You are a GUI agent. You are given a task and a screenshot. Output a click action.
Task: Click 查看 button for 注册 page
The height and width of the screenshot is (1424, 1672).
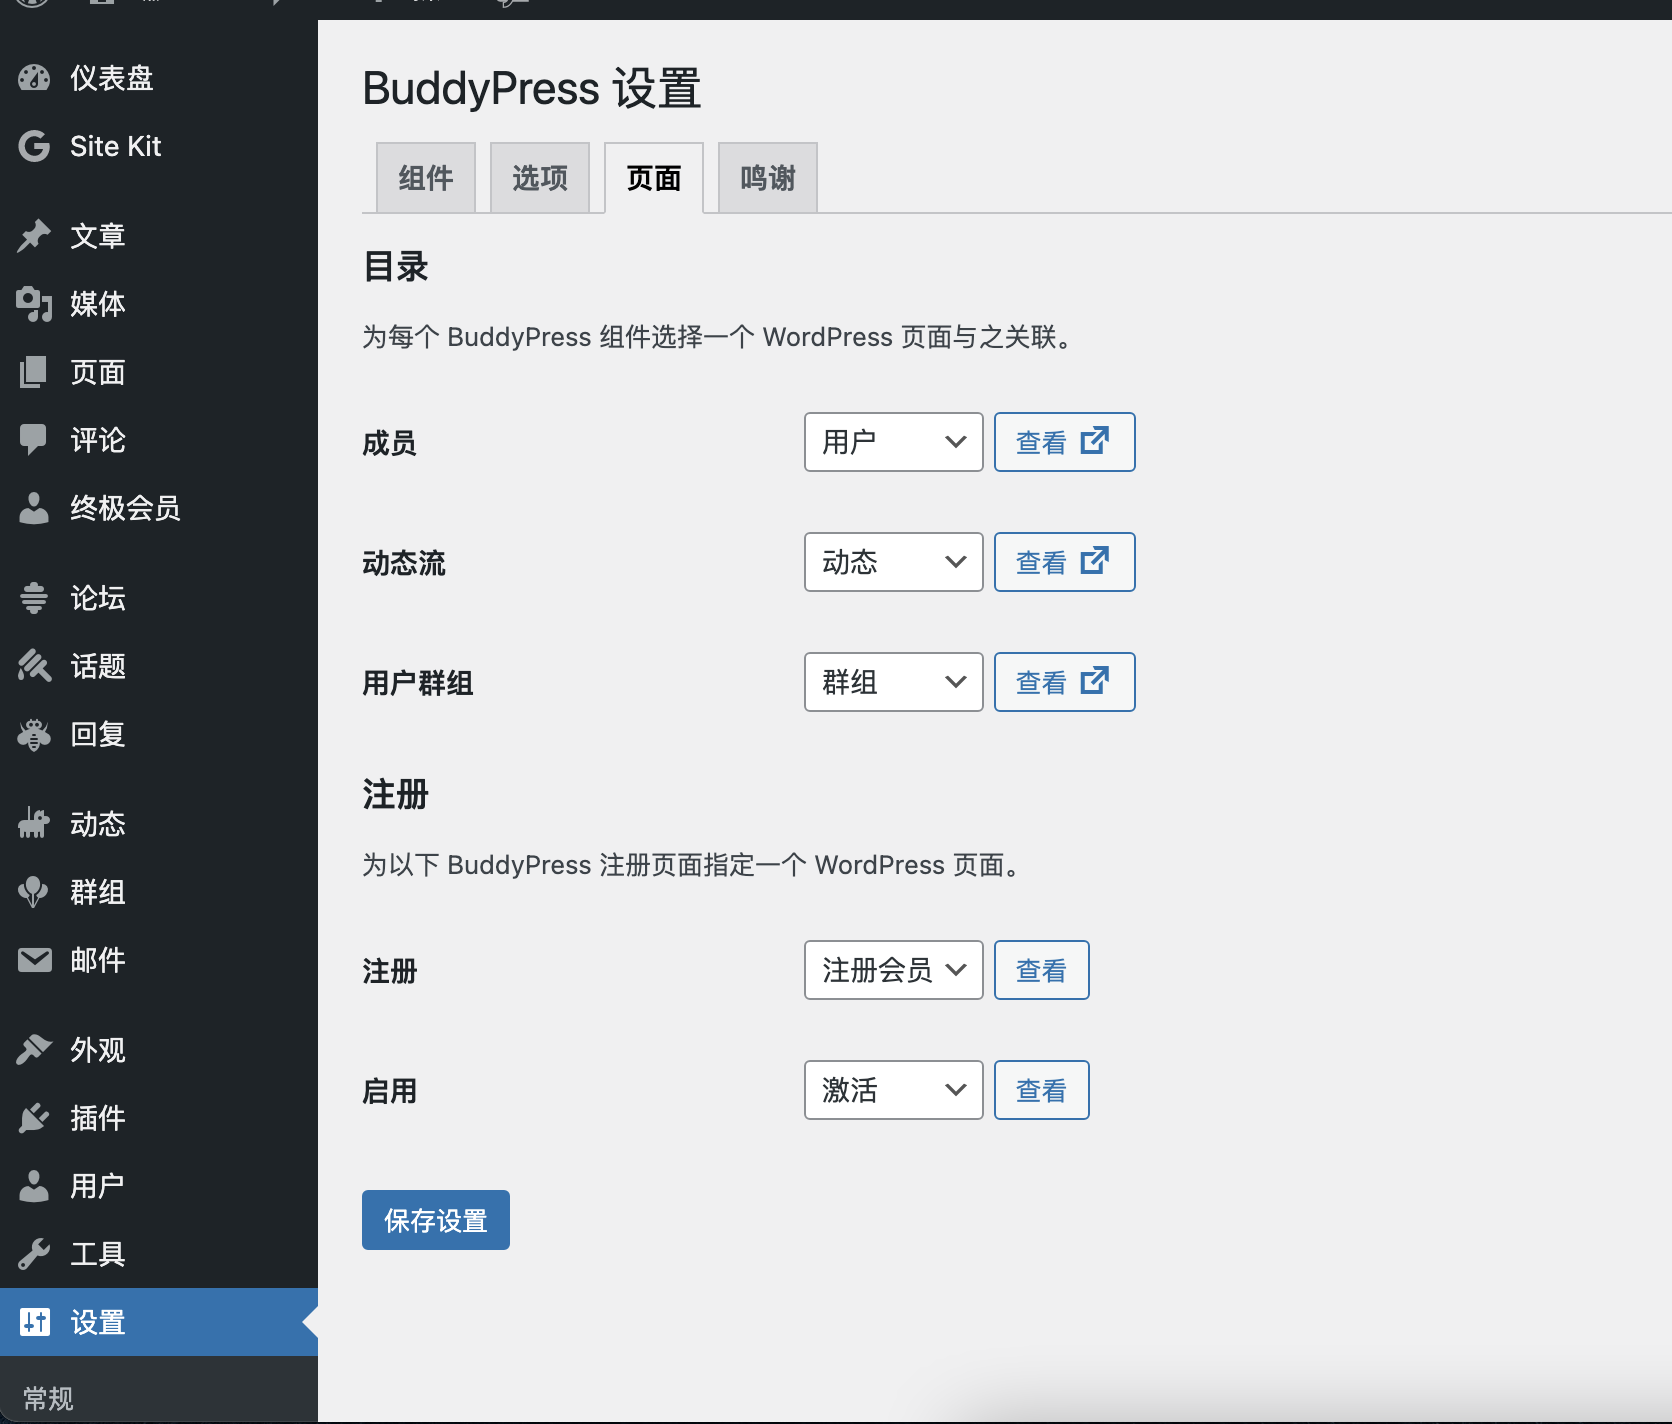point(1042,970)
